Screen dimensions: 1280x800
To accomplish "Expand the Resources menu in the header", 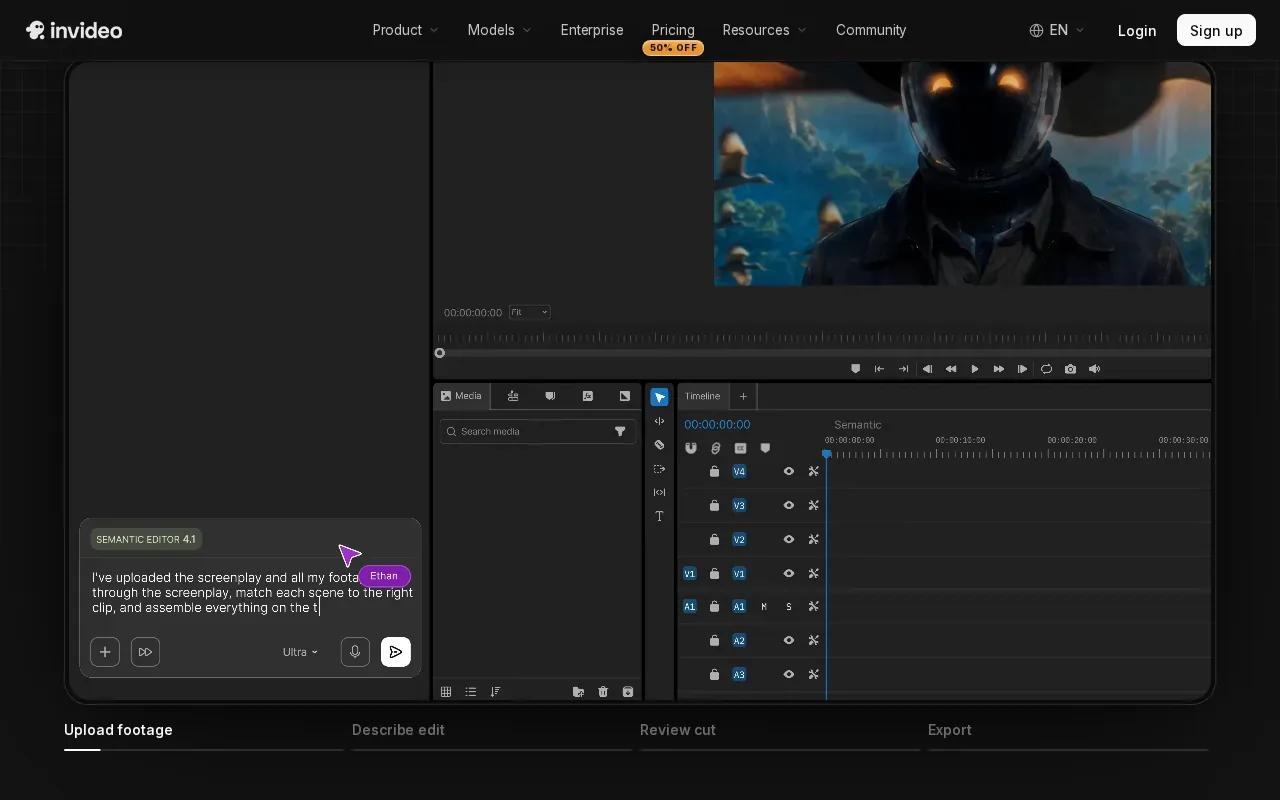I will (764, 30).
